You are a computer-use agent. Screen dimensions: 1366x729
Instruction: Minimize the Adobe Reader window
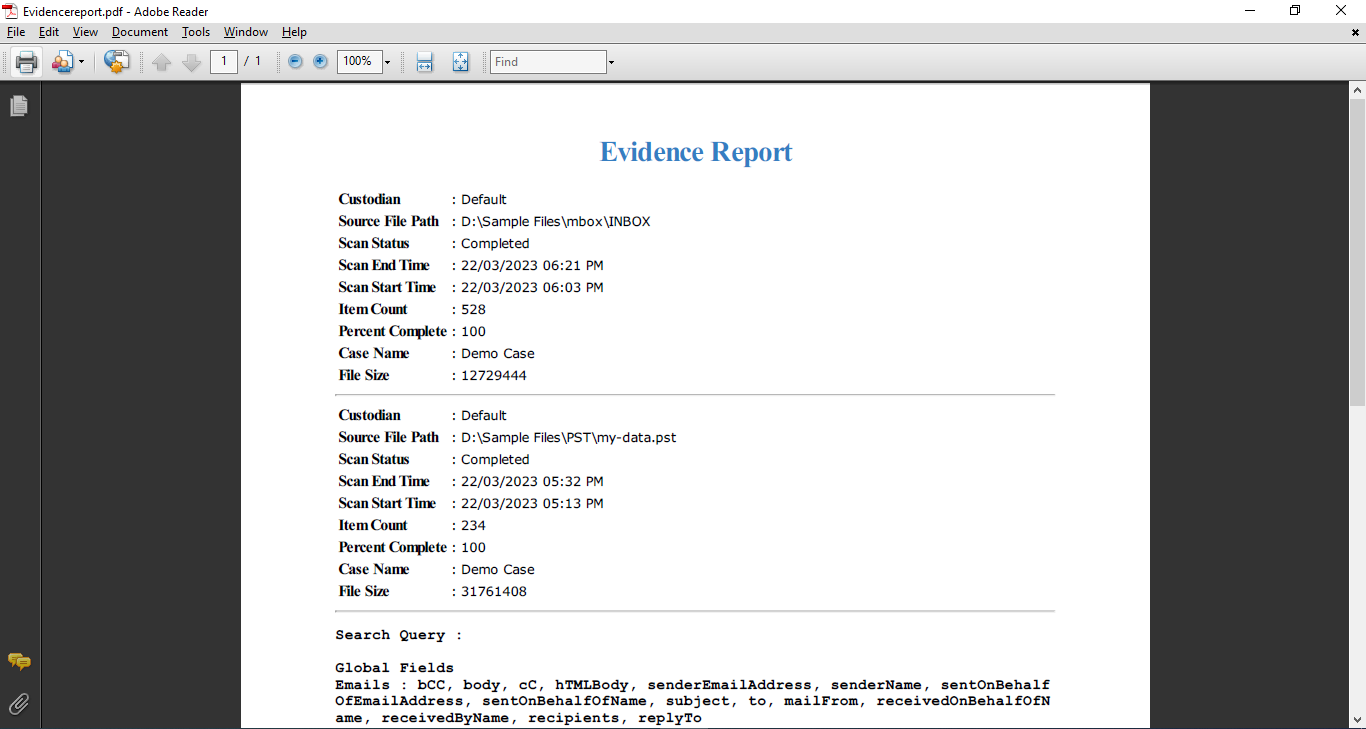click(x=1250, y=11)
